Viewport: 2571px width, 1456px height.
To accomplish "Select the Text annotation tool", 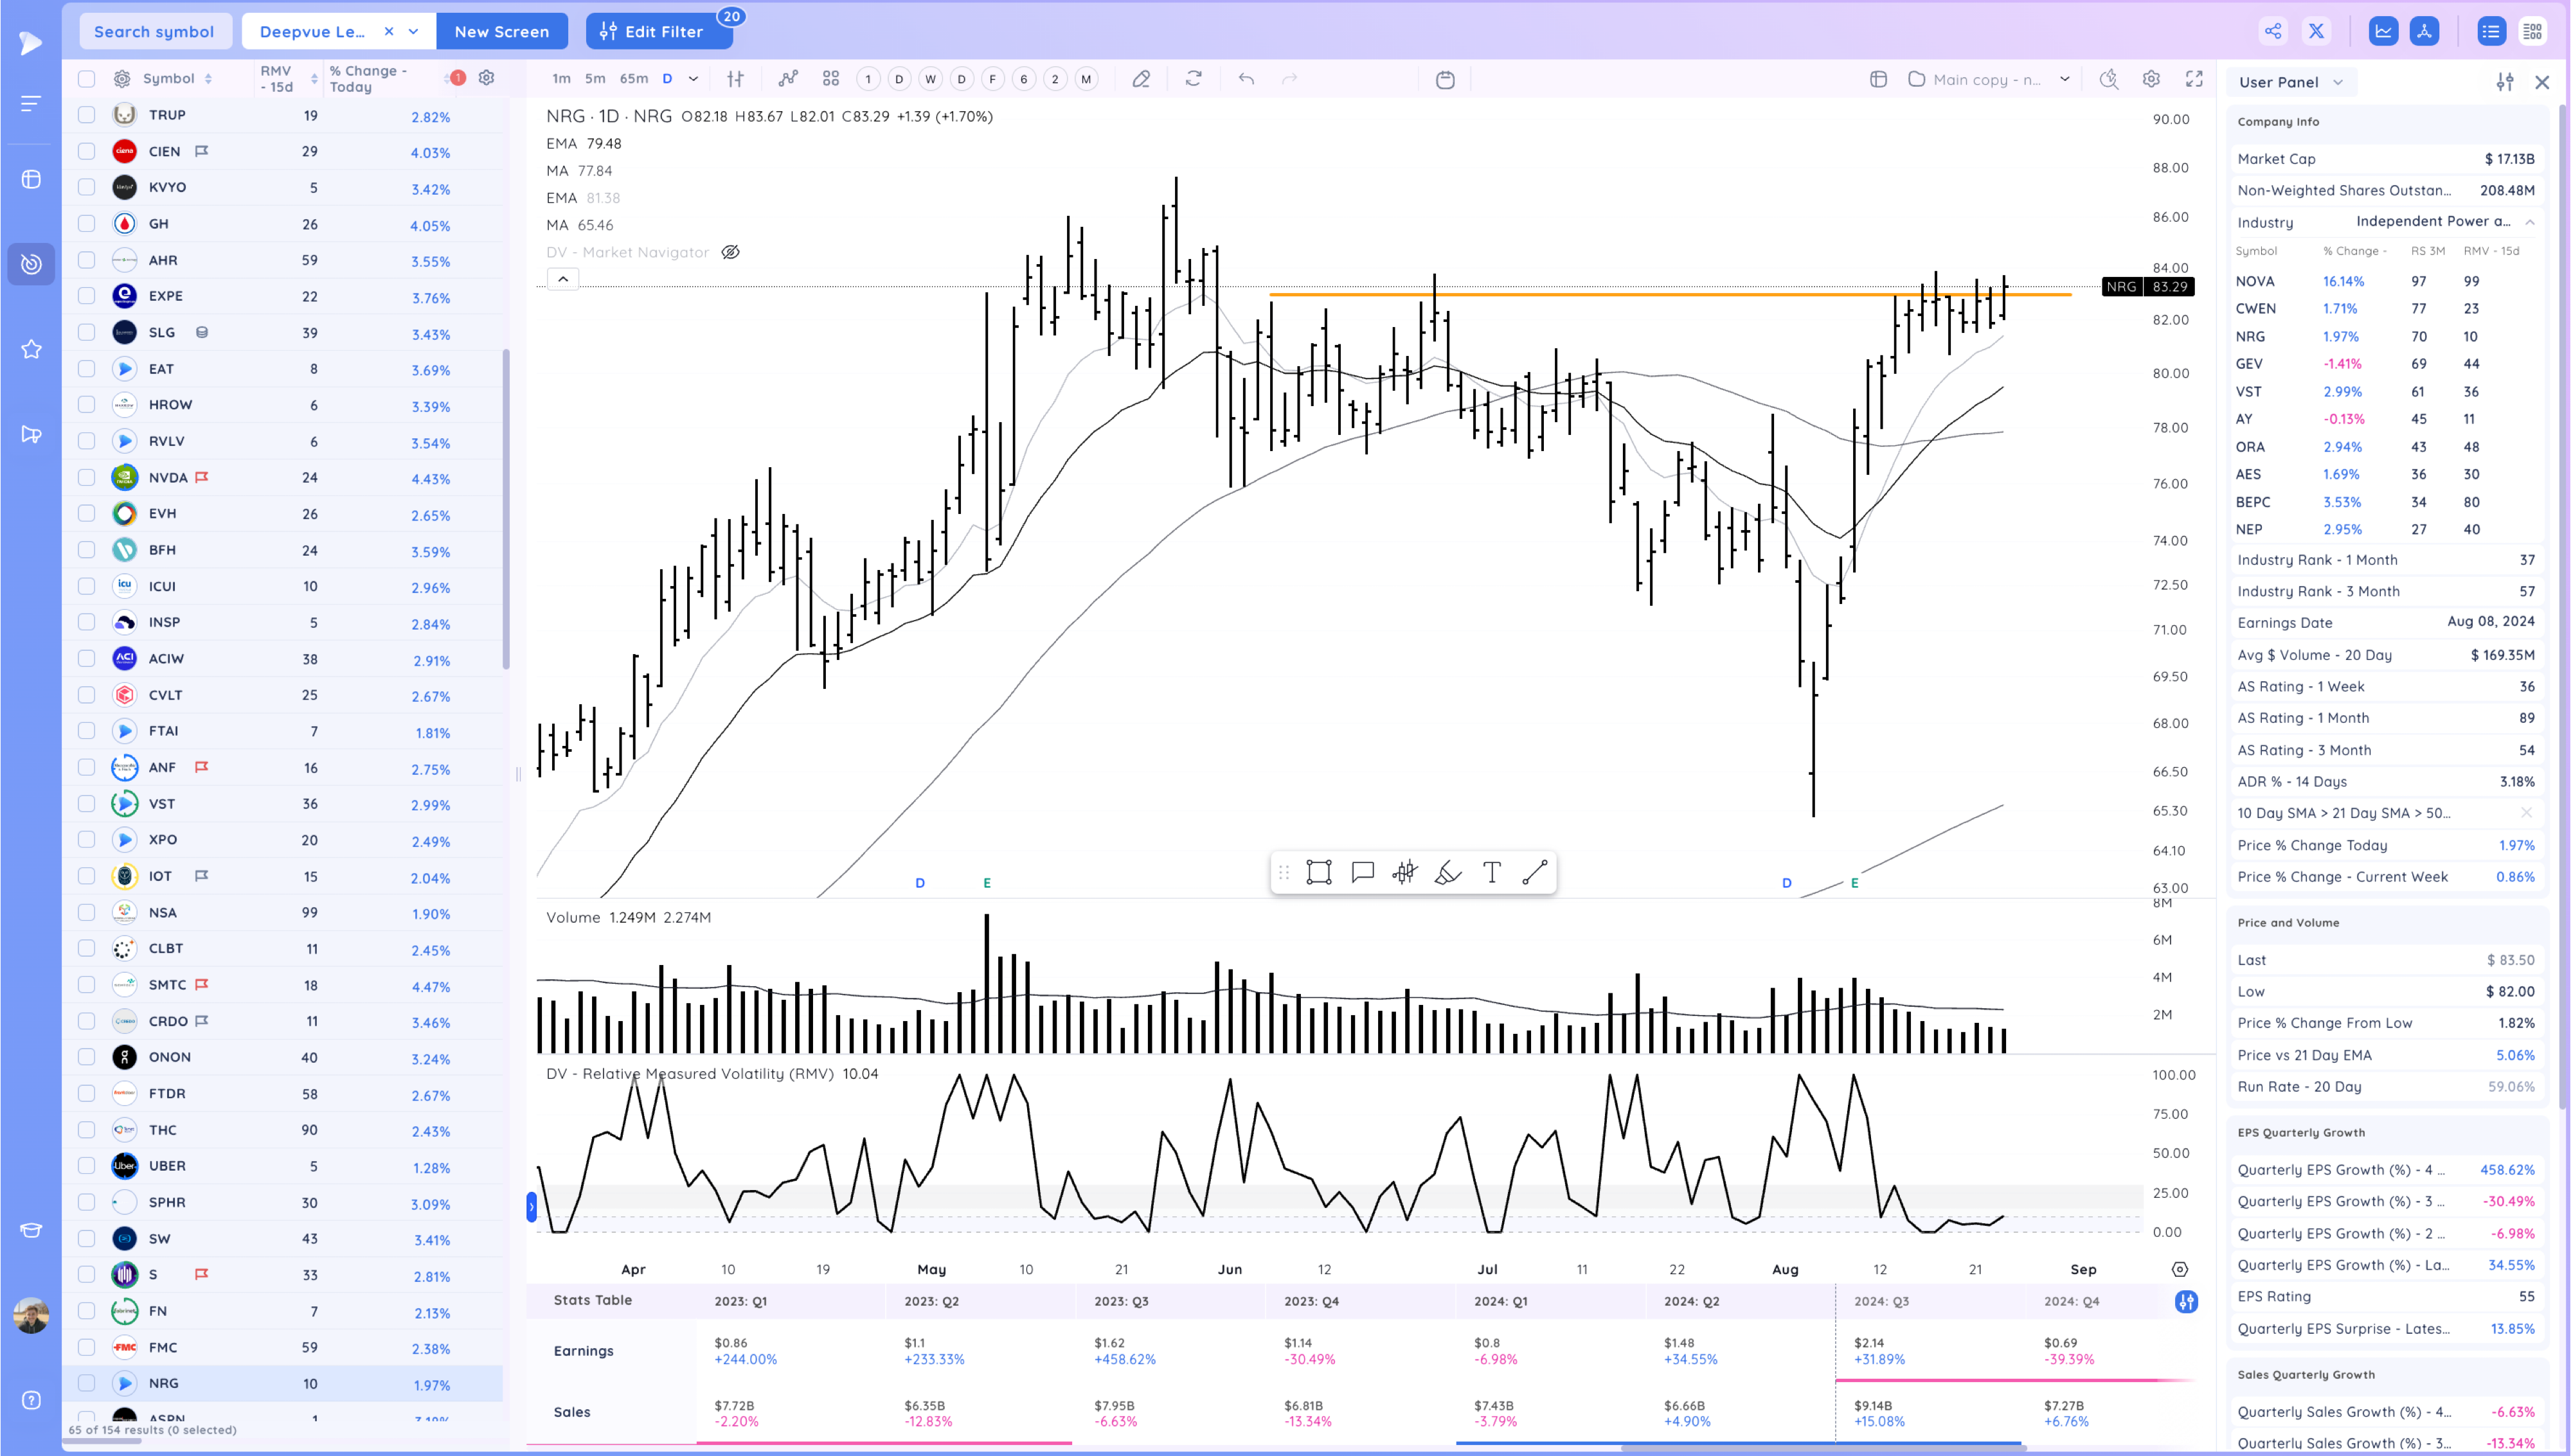I will pos(1491,872).
